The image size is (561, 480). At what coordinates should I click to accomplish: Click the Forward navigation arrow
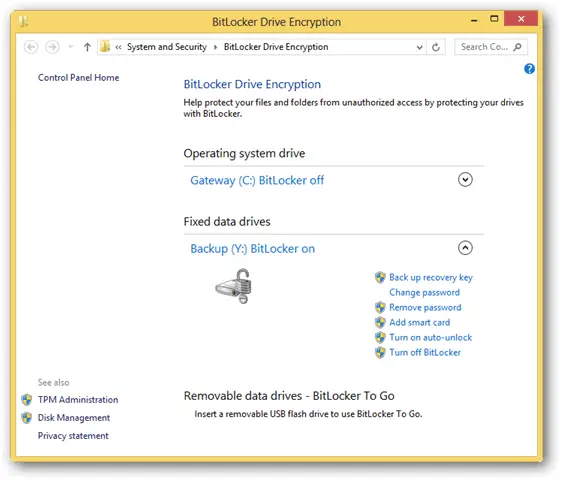click(52, 47)
